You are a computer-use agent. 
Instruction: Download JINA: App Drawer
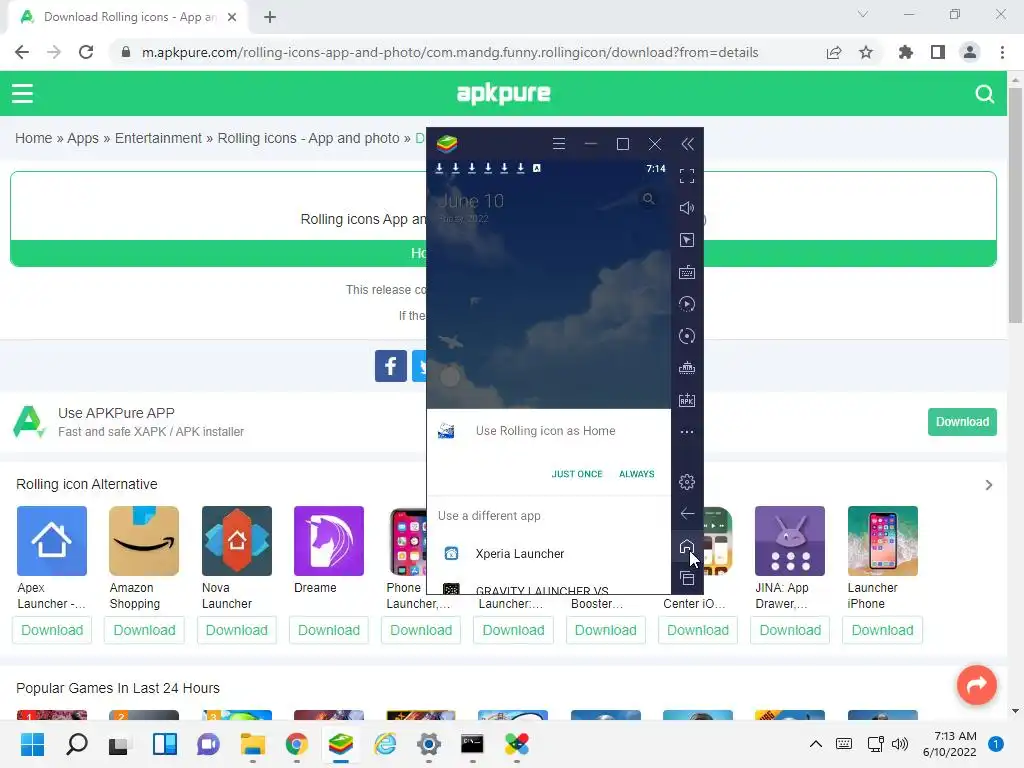coord(790,630)
